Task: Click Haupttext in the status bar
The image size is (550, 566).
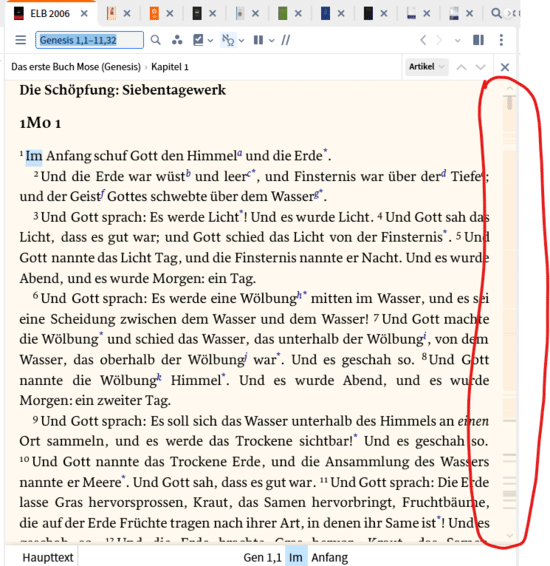Action: (x=48, y=557)
